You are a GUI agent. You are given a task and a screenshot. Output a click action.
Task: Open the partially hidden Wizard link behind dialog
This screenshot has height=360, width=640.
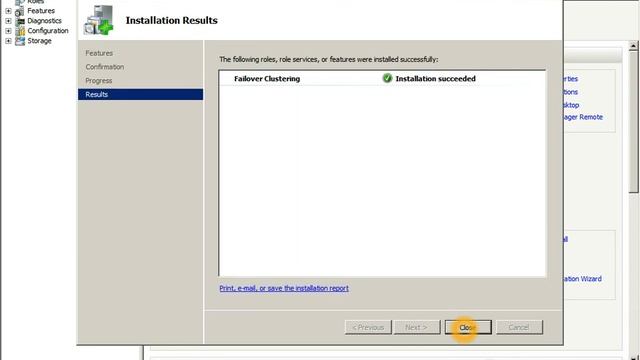coord(582,279)
